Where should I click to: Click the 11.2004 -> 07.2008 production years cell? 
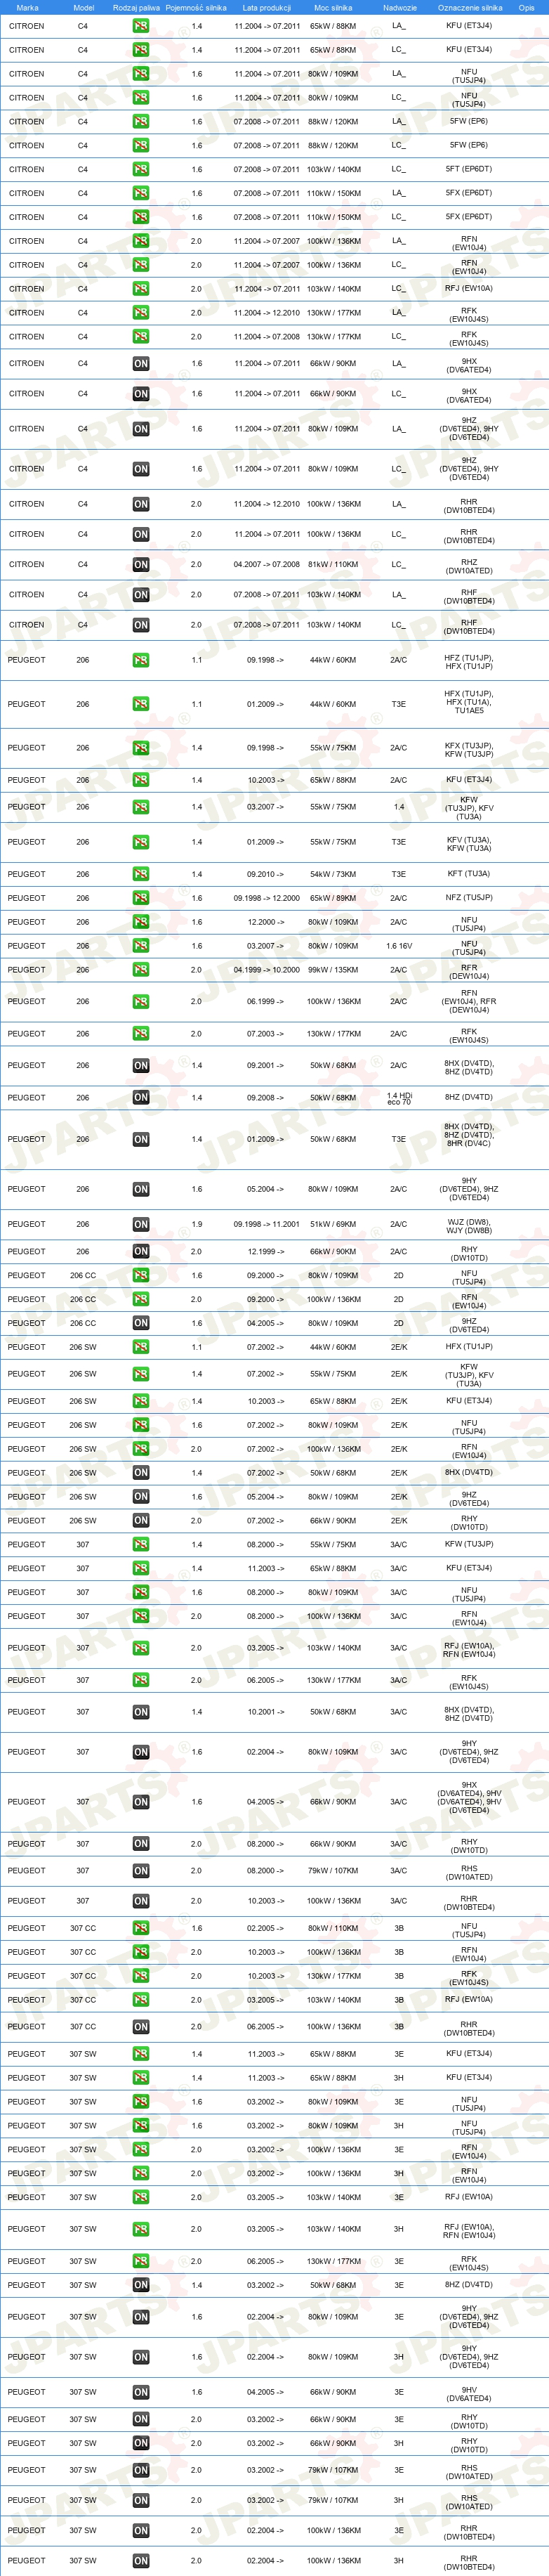267,337
